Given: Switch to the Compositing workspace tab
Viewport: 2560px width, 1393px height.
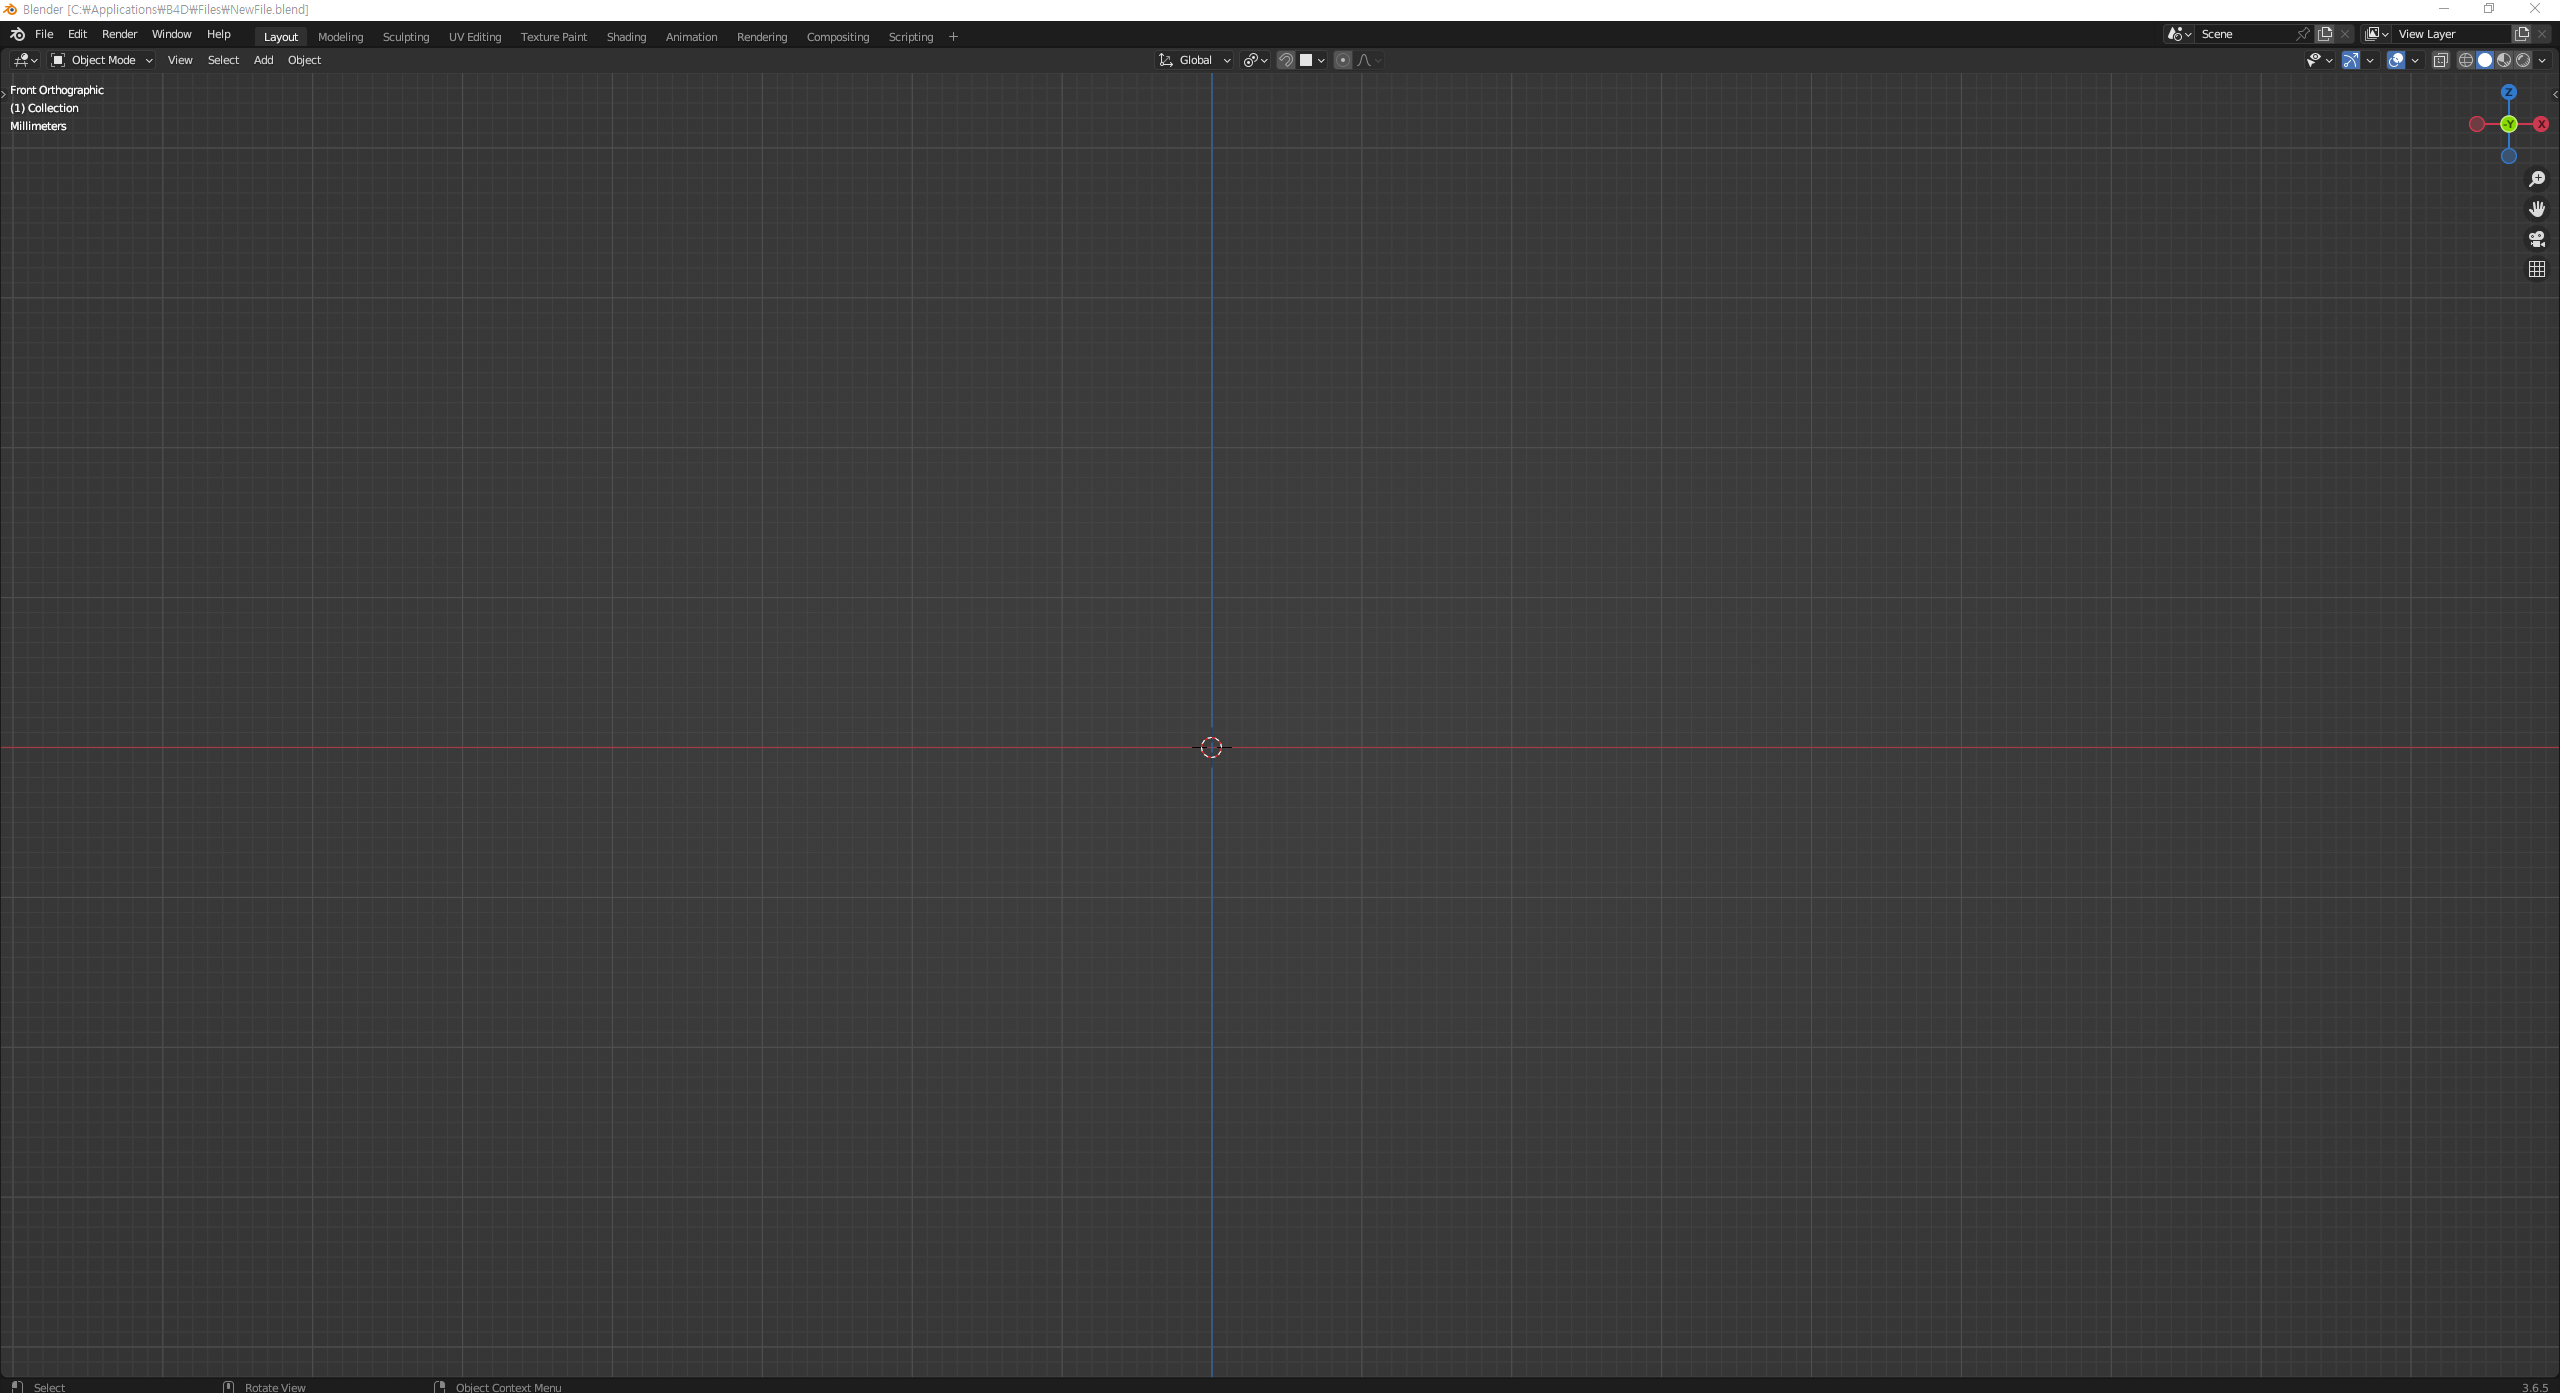Looking at the screenshot, I should pyautogui.click(x=838, y=37).
